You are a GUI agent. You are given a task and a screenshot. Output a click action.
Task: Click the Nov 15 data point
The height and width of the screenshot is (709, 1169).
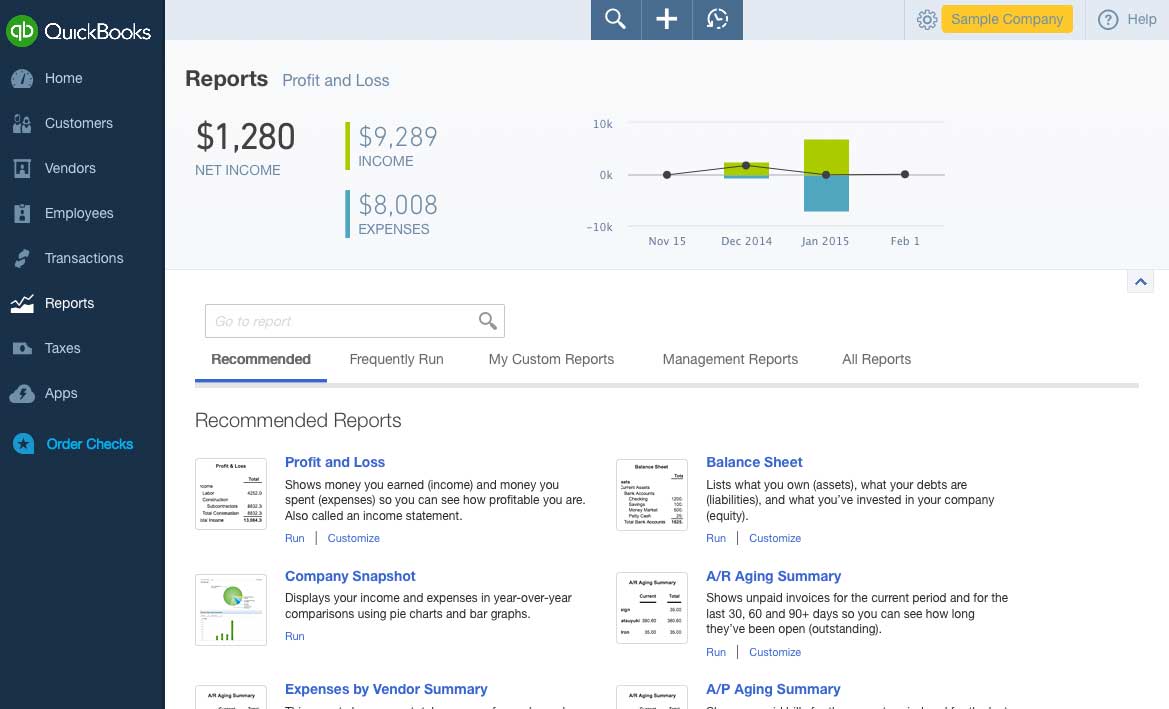pyautogui.click(x=667, y=175)
